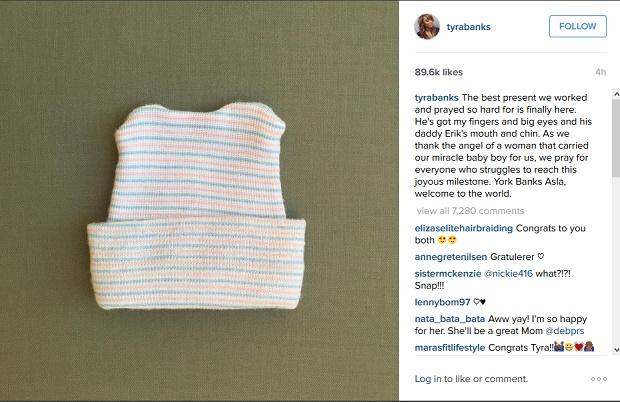The width and height of the screenshot is (620, 402).
Task: Open tyrabanks username in the header
Action: (469, 27)
